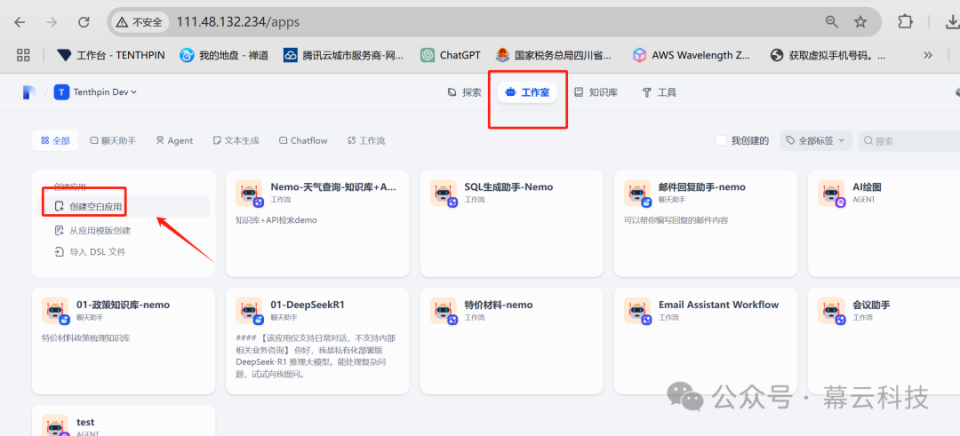This screenshot has width=960, height=436.
Task: Filter apps by 文本生成
Action: pyautogui.click(x=236, y=140)
